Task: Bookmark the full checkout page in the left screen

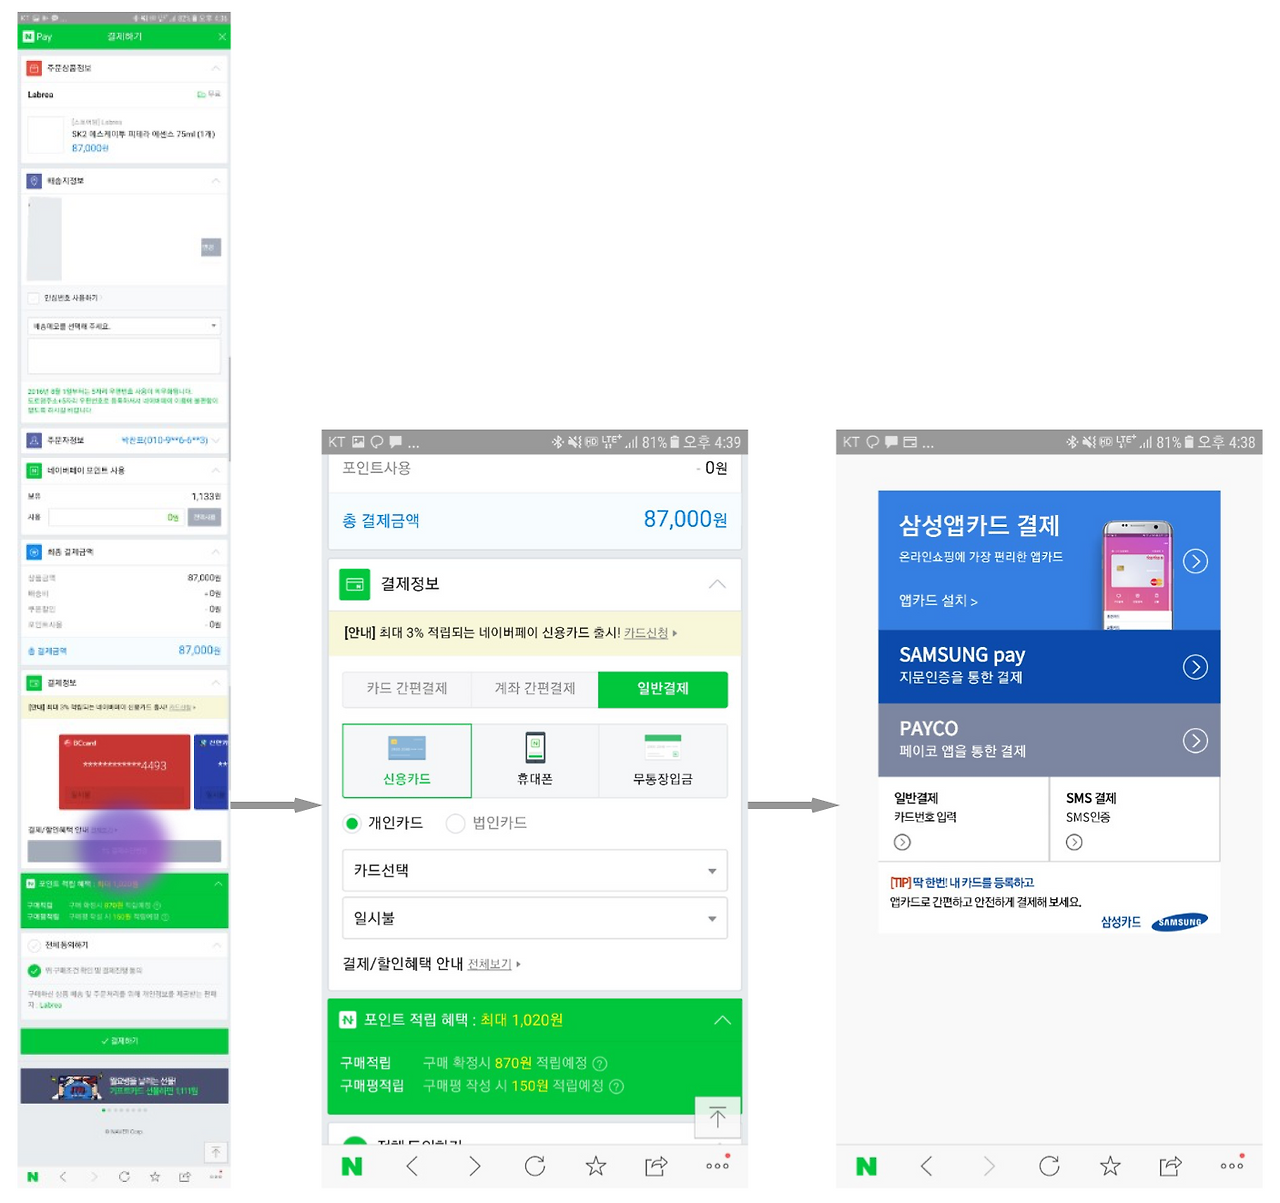Action: pyautogui.click(x=155, y=1177)
